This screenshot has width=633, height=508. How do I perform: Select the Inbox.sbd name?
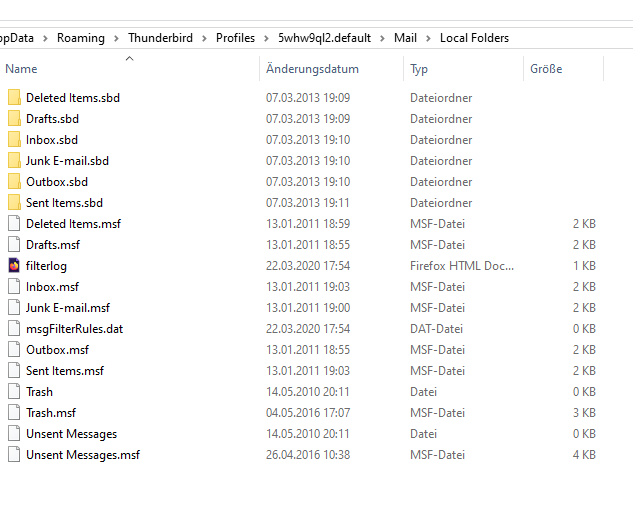(52, 140)
